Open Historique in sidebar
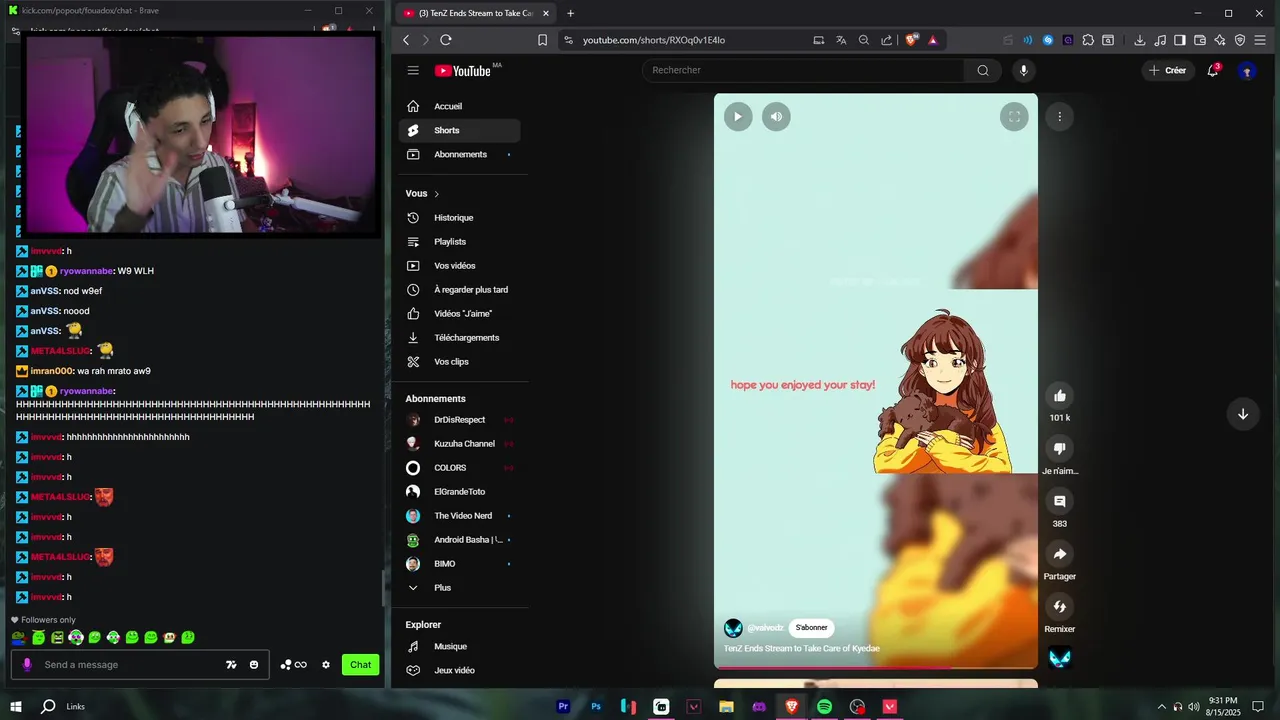The height and width of the screenshot is (720, 1280). coord(459,218)
